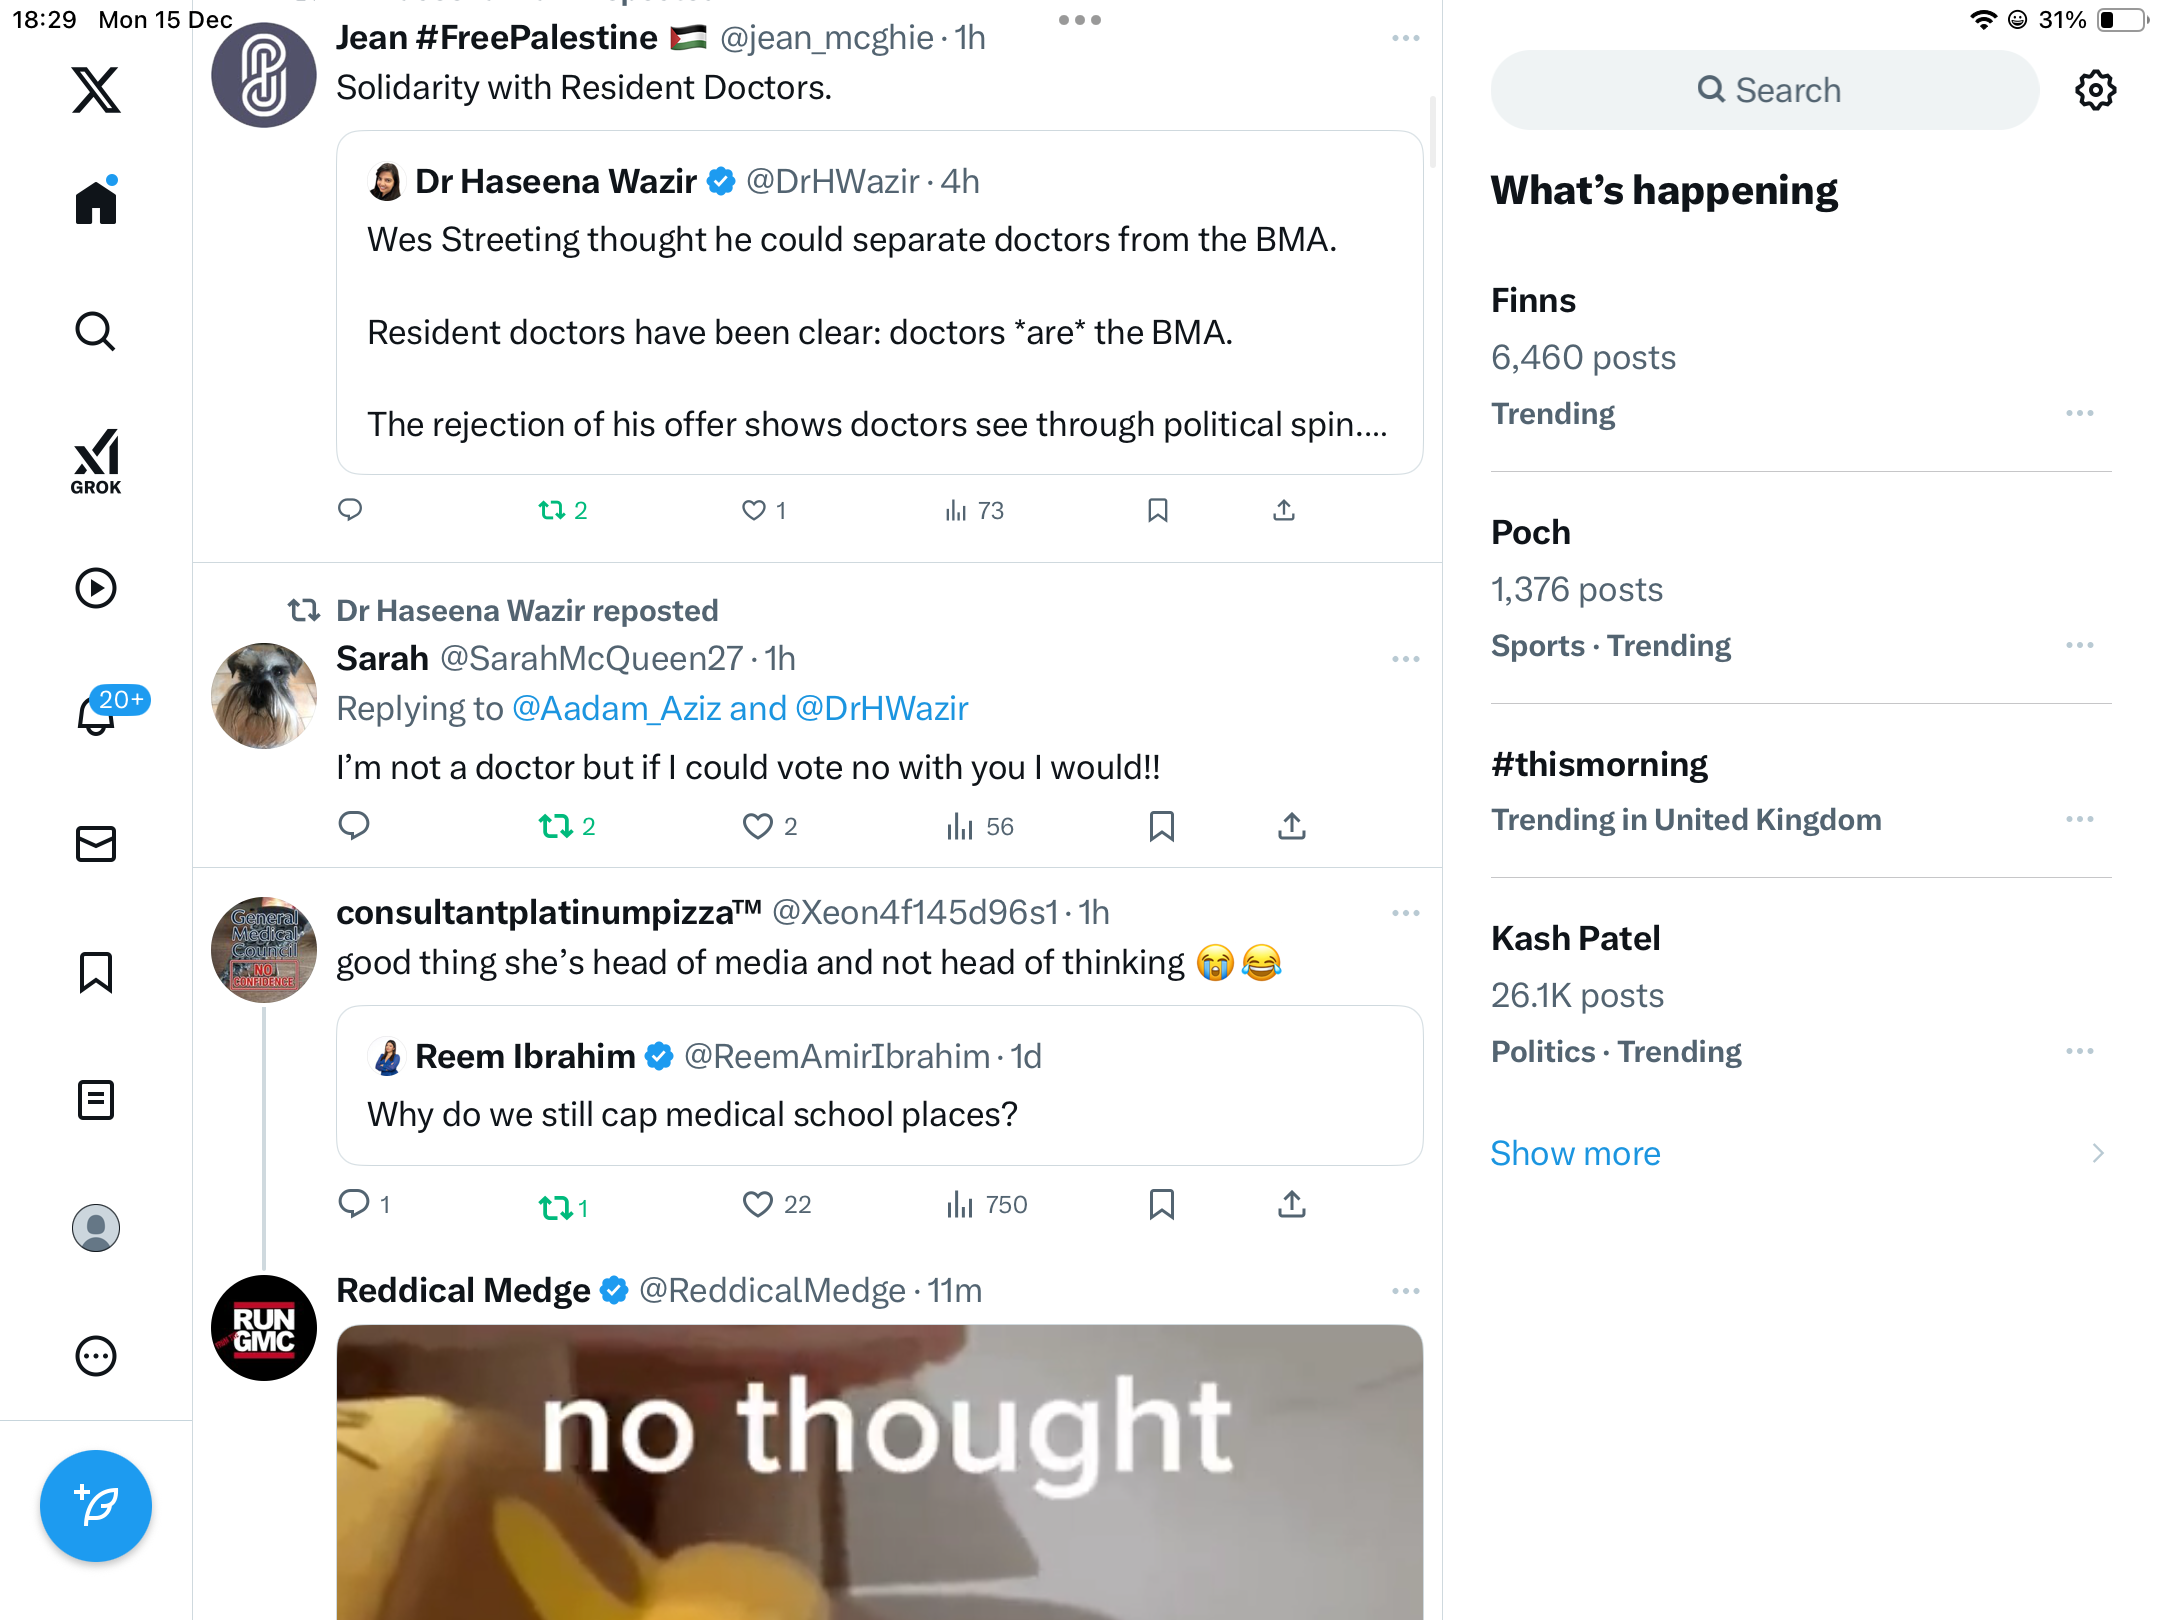
Task: Open the Bookmarks sidebar icon
Action: point(96,972)
